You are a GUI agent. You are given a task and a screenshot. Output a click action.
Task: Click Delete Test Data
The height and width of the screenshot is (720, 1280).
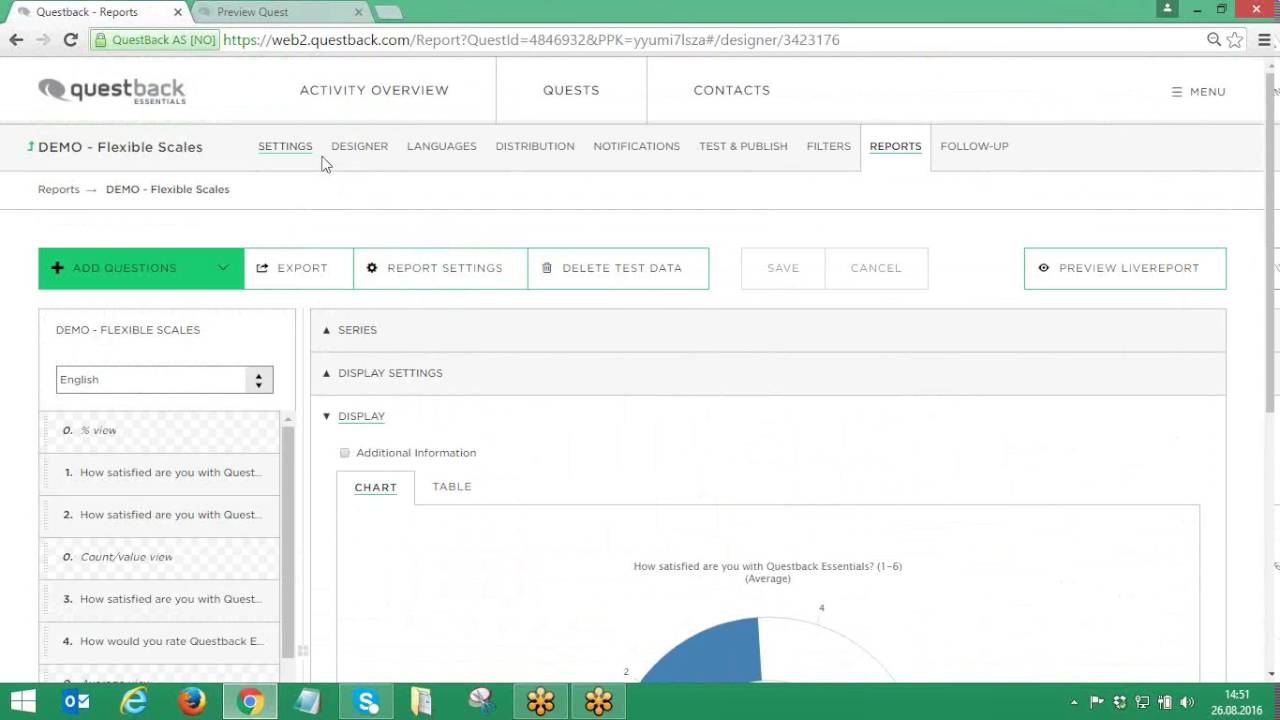pos(618,268)
